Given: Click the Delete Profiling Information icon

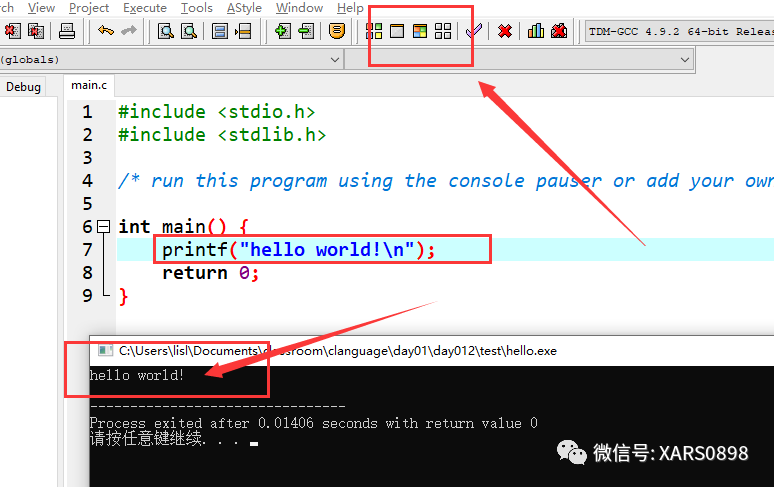Looking at the screenshot, I should coord(559,31).
